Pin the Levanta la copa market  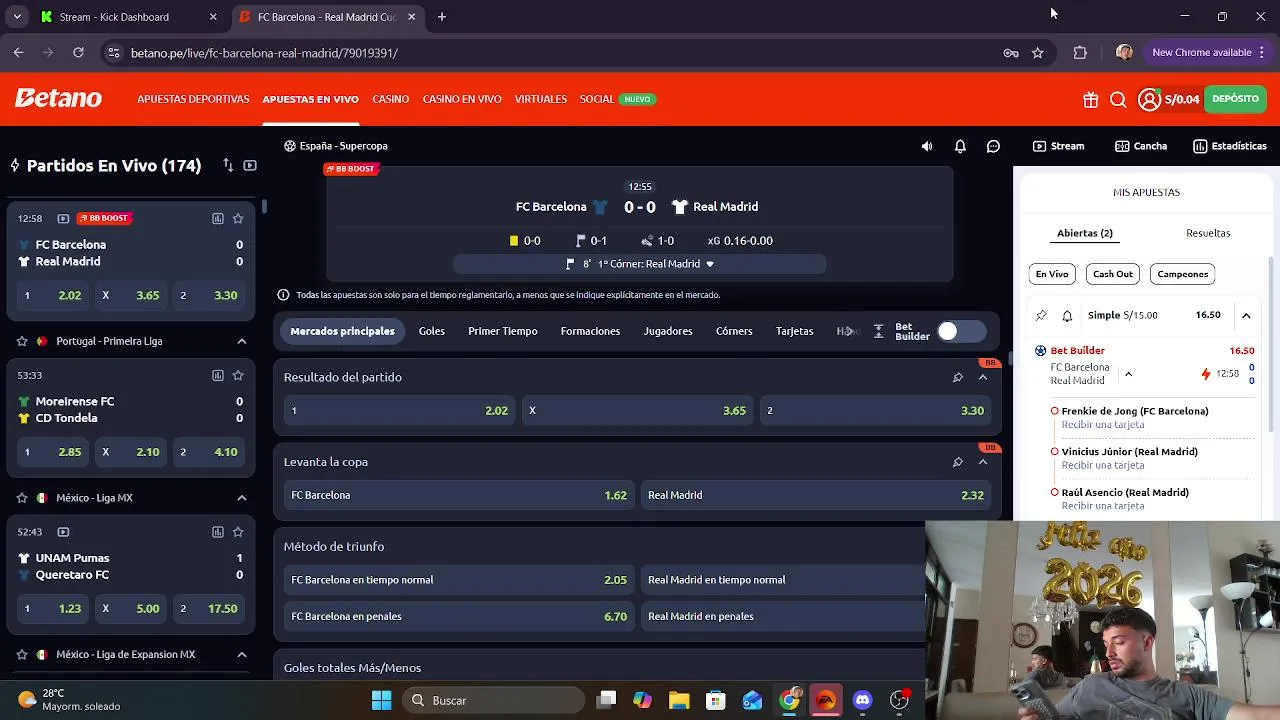957,462
